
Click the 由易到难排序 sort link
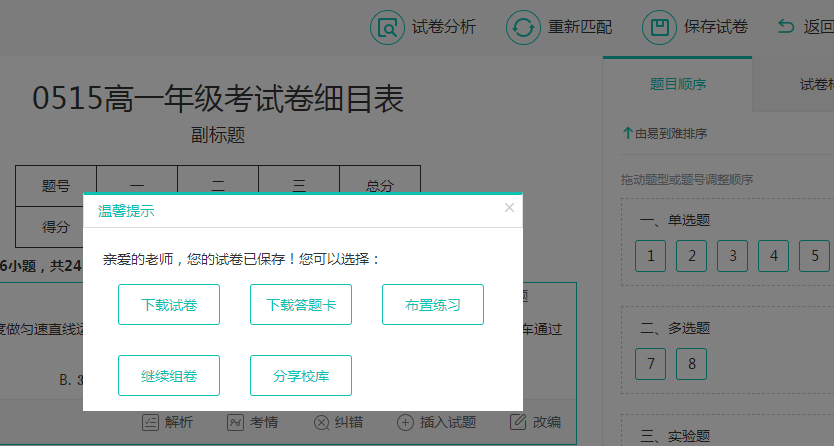671,133
